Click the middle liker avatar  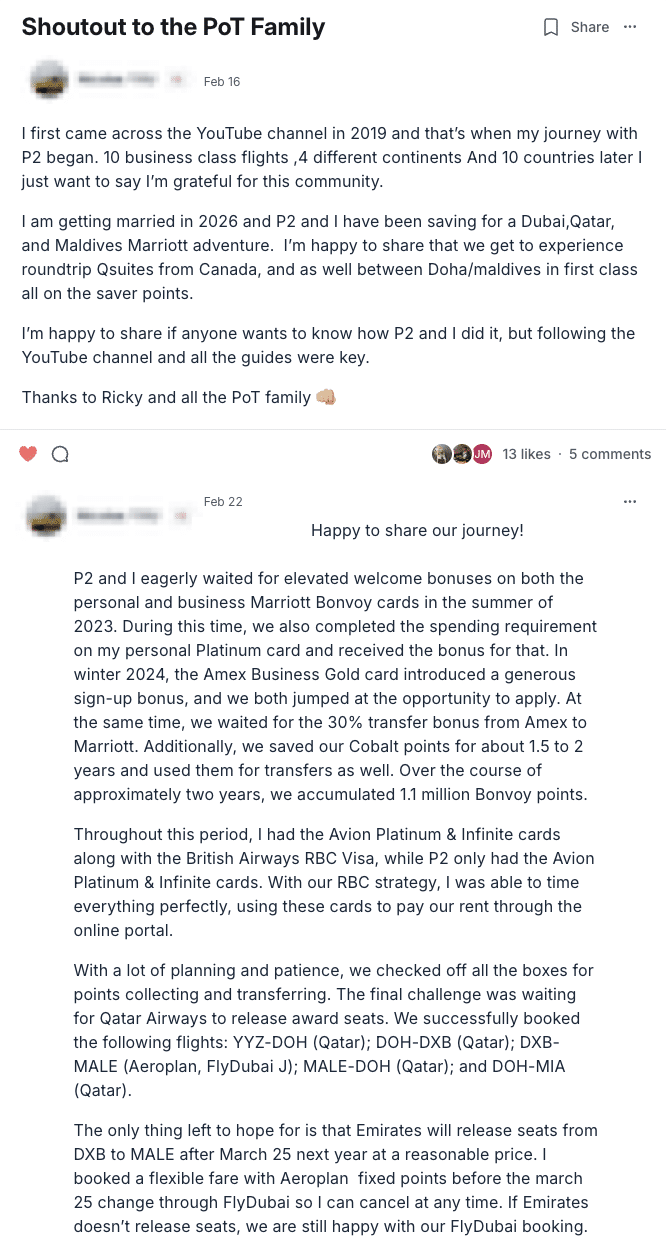pos(461,454)
